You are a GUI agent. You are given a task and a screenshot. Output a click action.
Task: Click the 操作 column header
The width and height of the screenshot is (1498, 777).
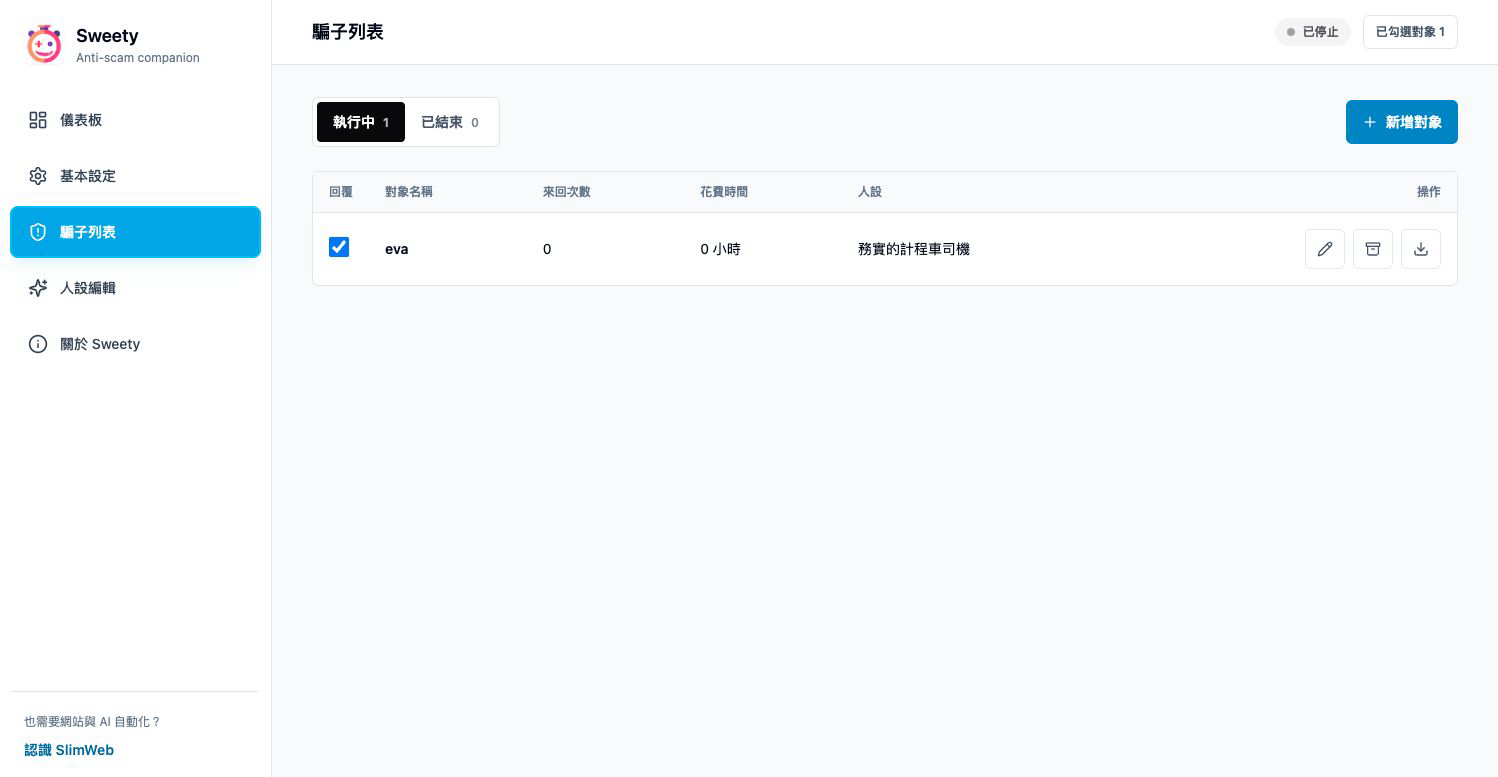pos(1429,192)
